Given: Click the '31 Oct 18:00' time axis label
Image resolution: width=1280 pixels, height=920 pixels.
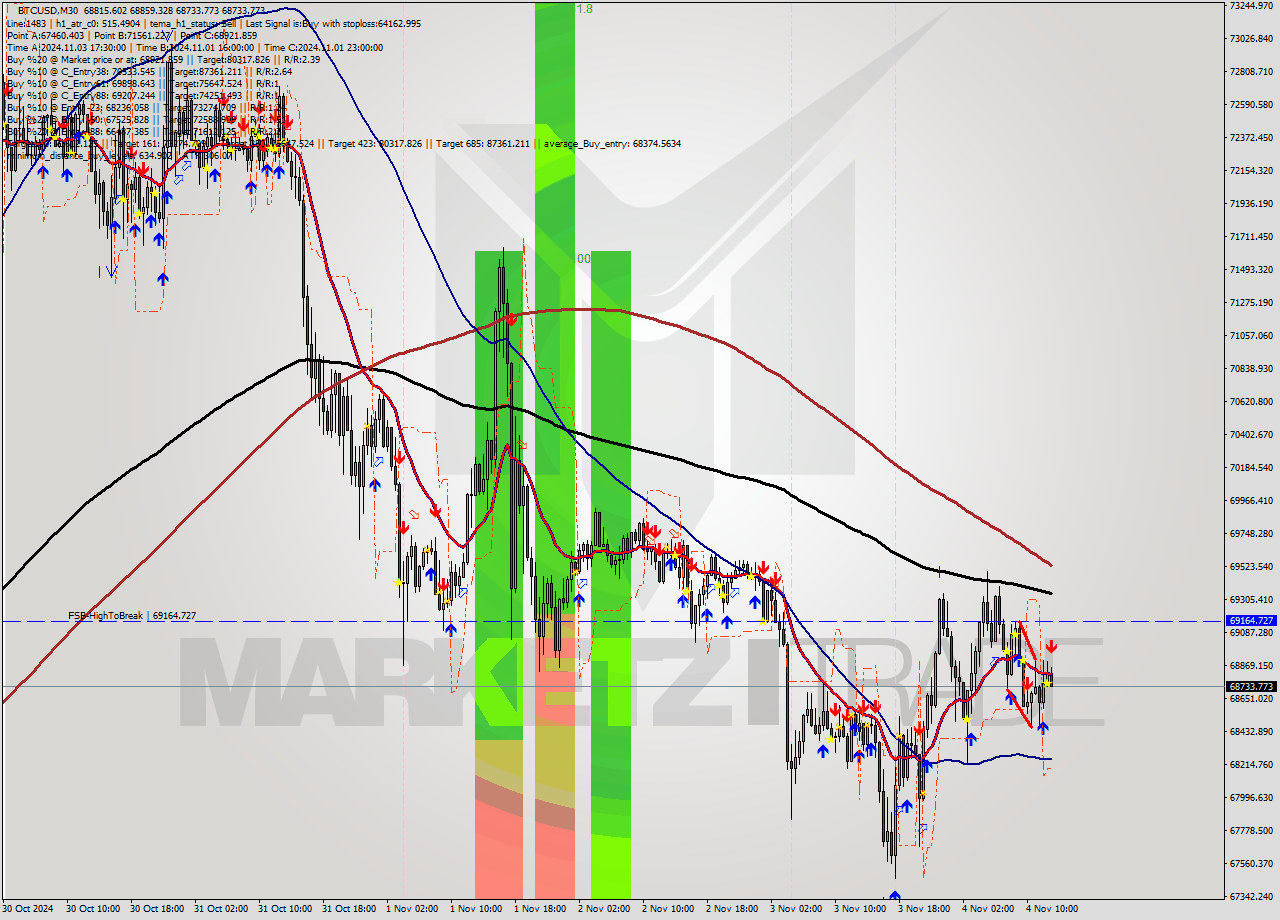Looking at the screenshot, I should [x=348, y=909].
